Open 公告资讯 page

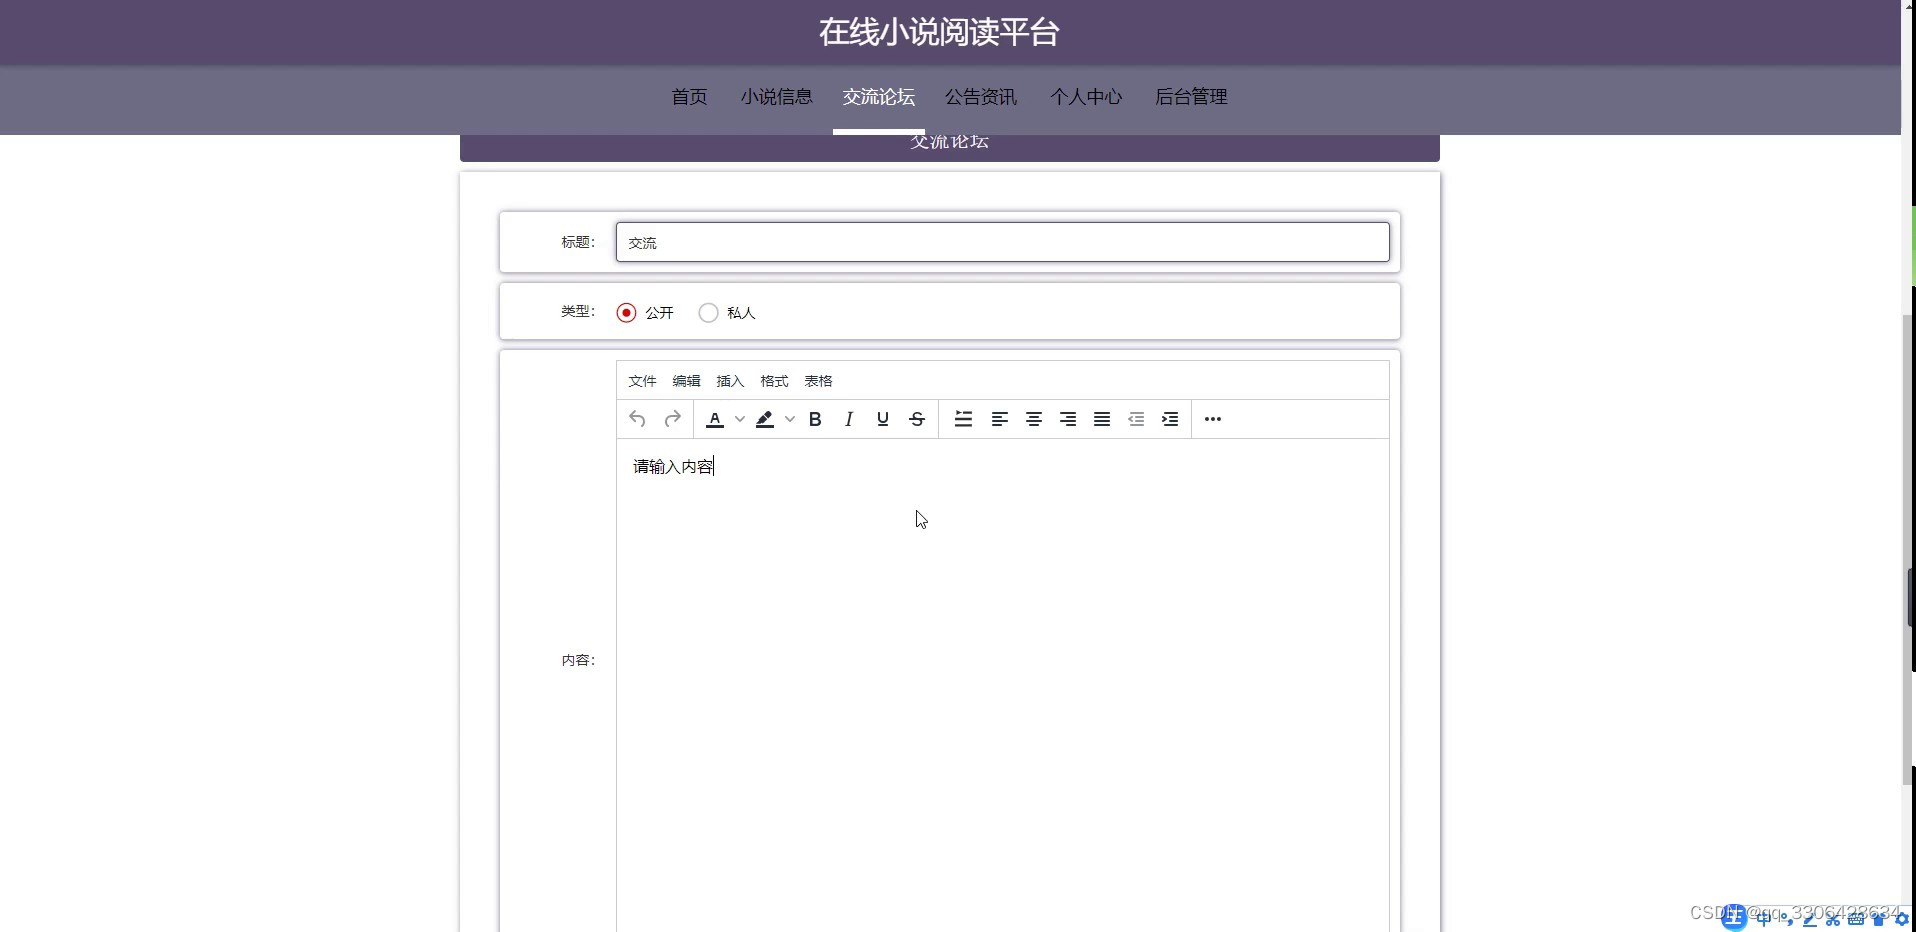[x=981, y=97]
